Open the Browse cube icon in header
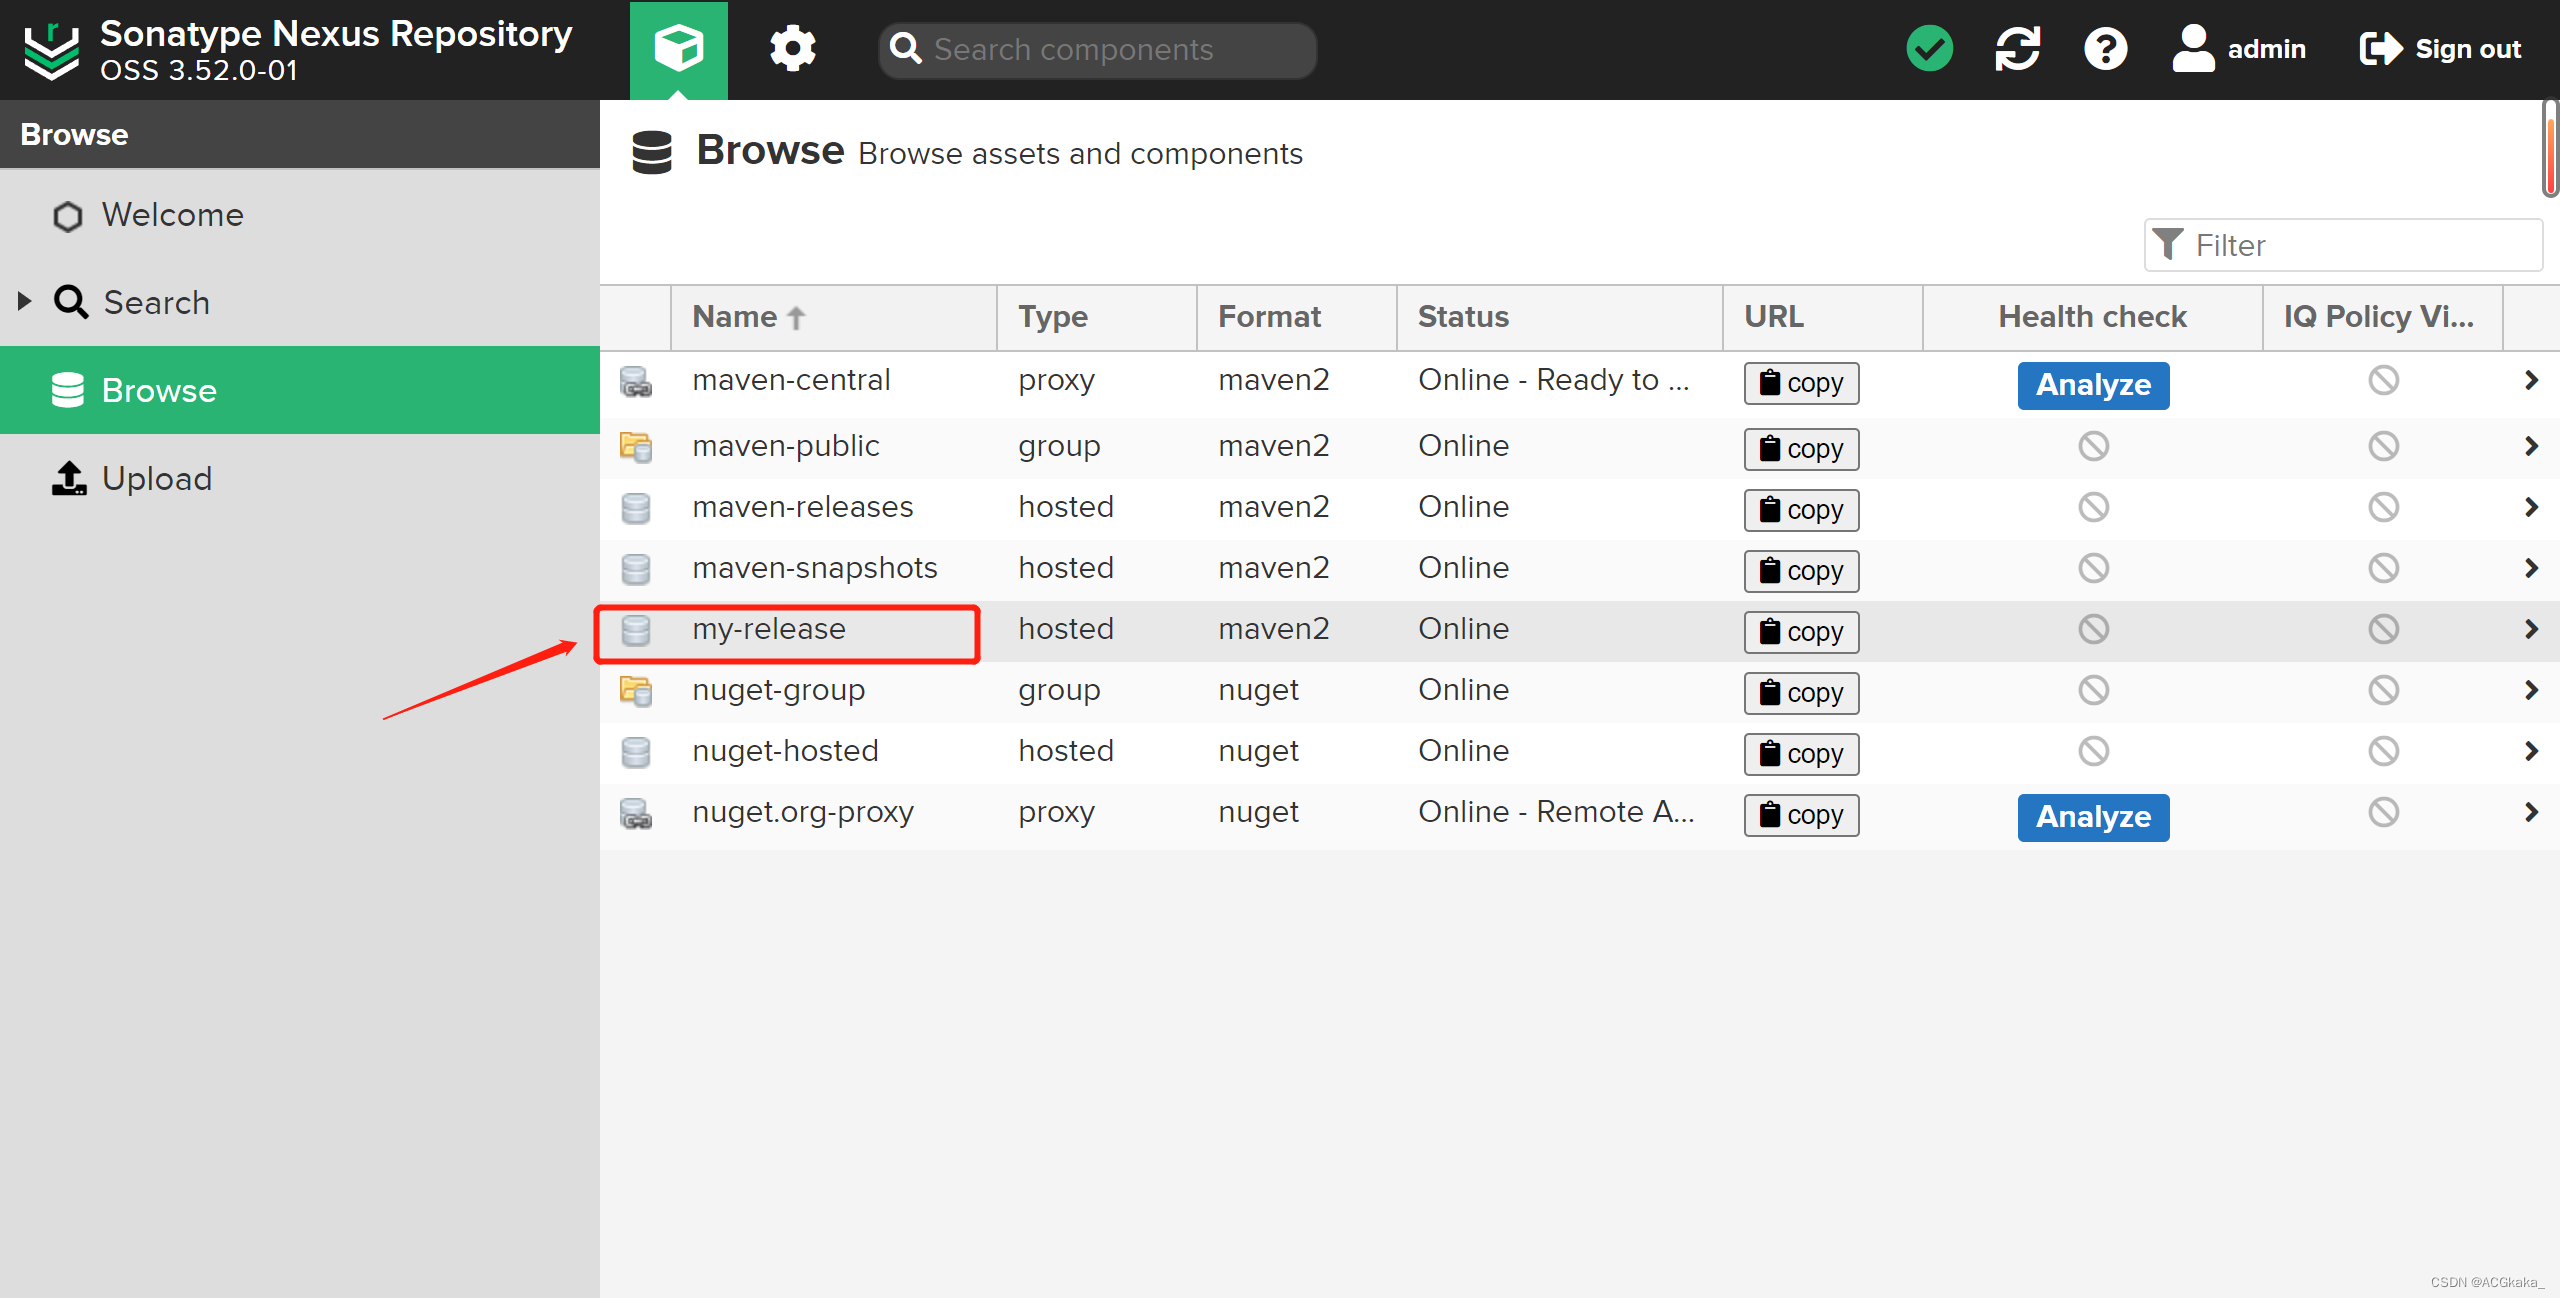Image resolution: width=2560 pixels, height=1298 pixels. click(678, 49)
